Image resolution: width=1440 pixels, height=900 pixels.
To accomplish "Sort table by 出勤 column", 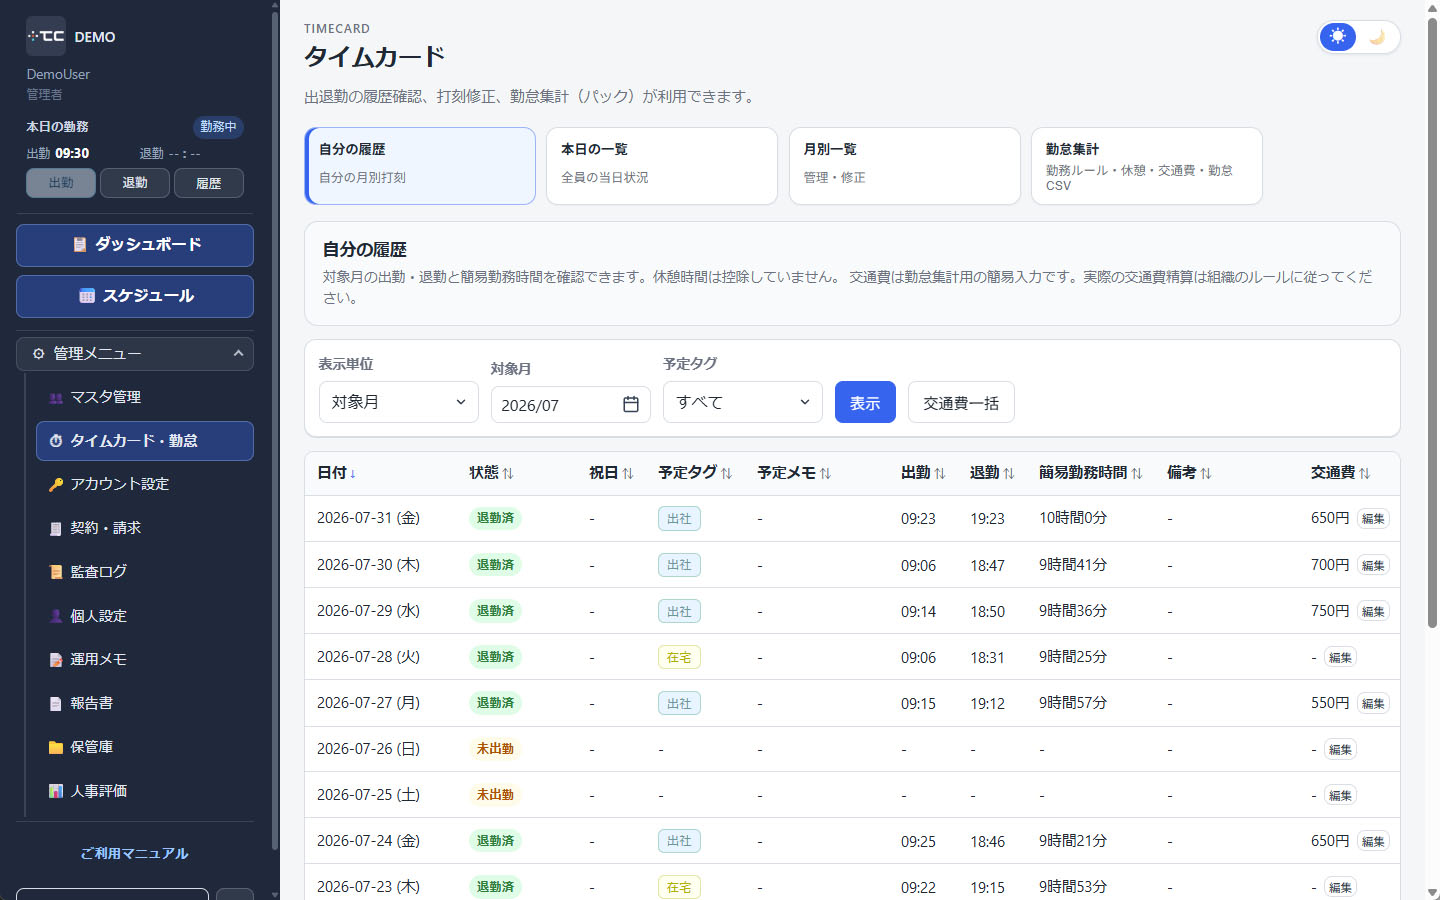I will tap(923, 473).
